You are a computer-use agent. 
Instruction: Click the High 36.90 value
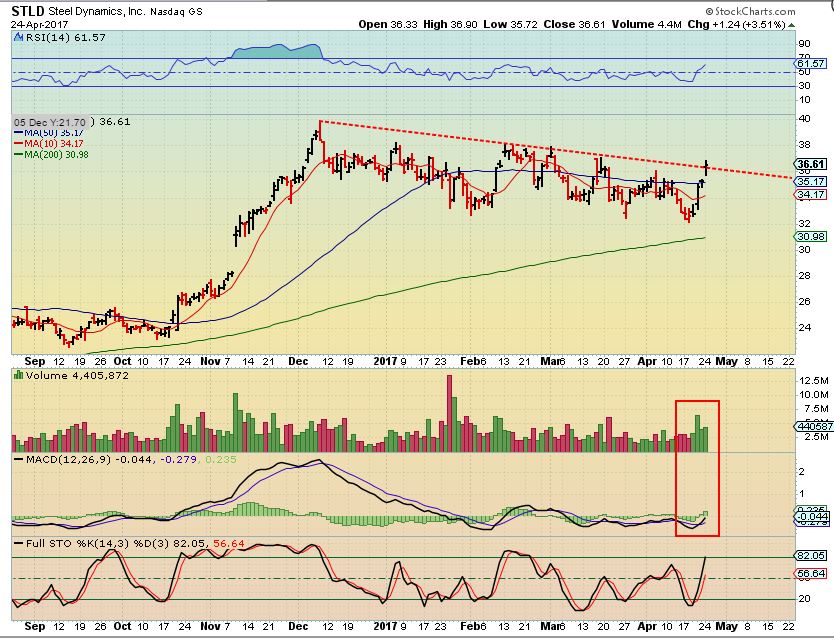451,24
